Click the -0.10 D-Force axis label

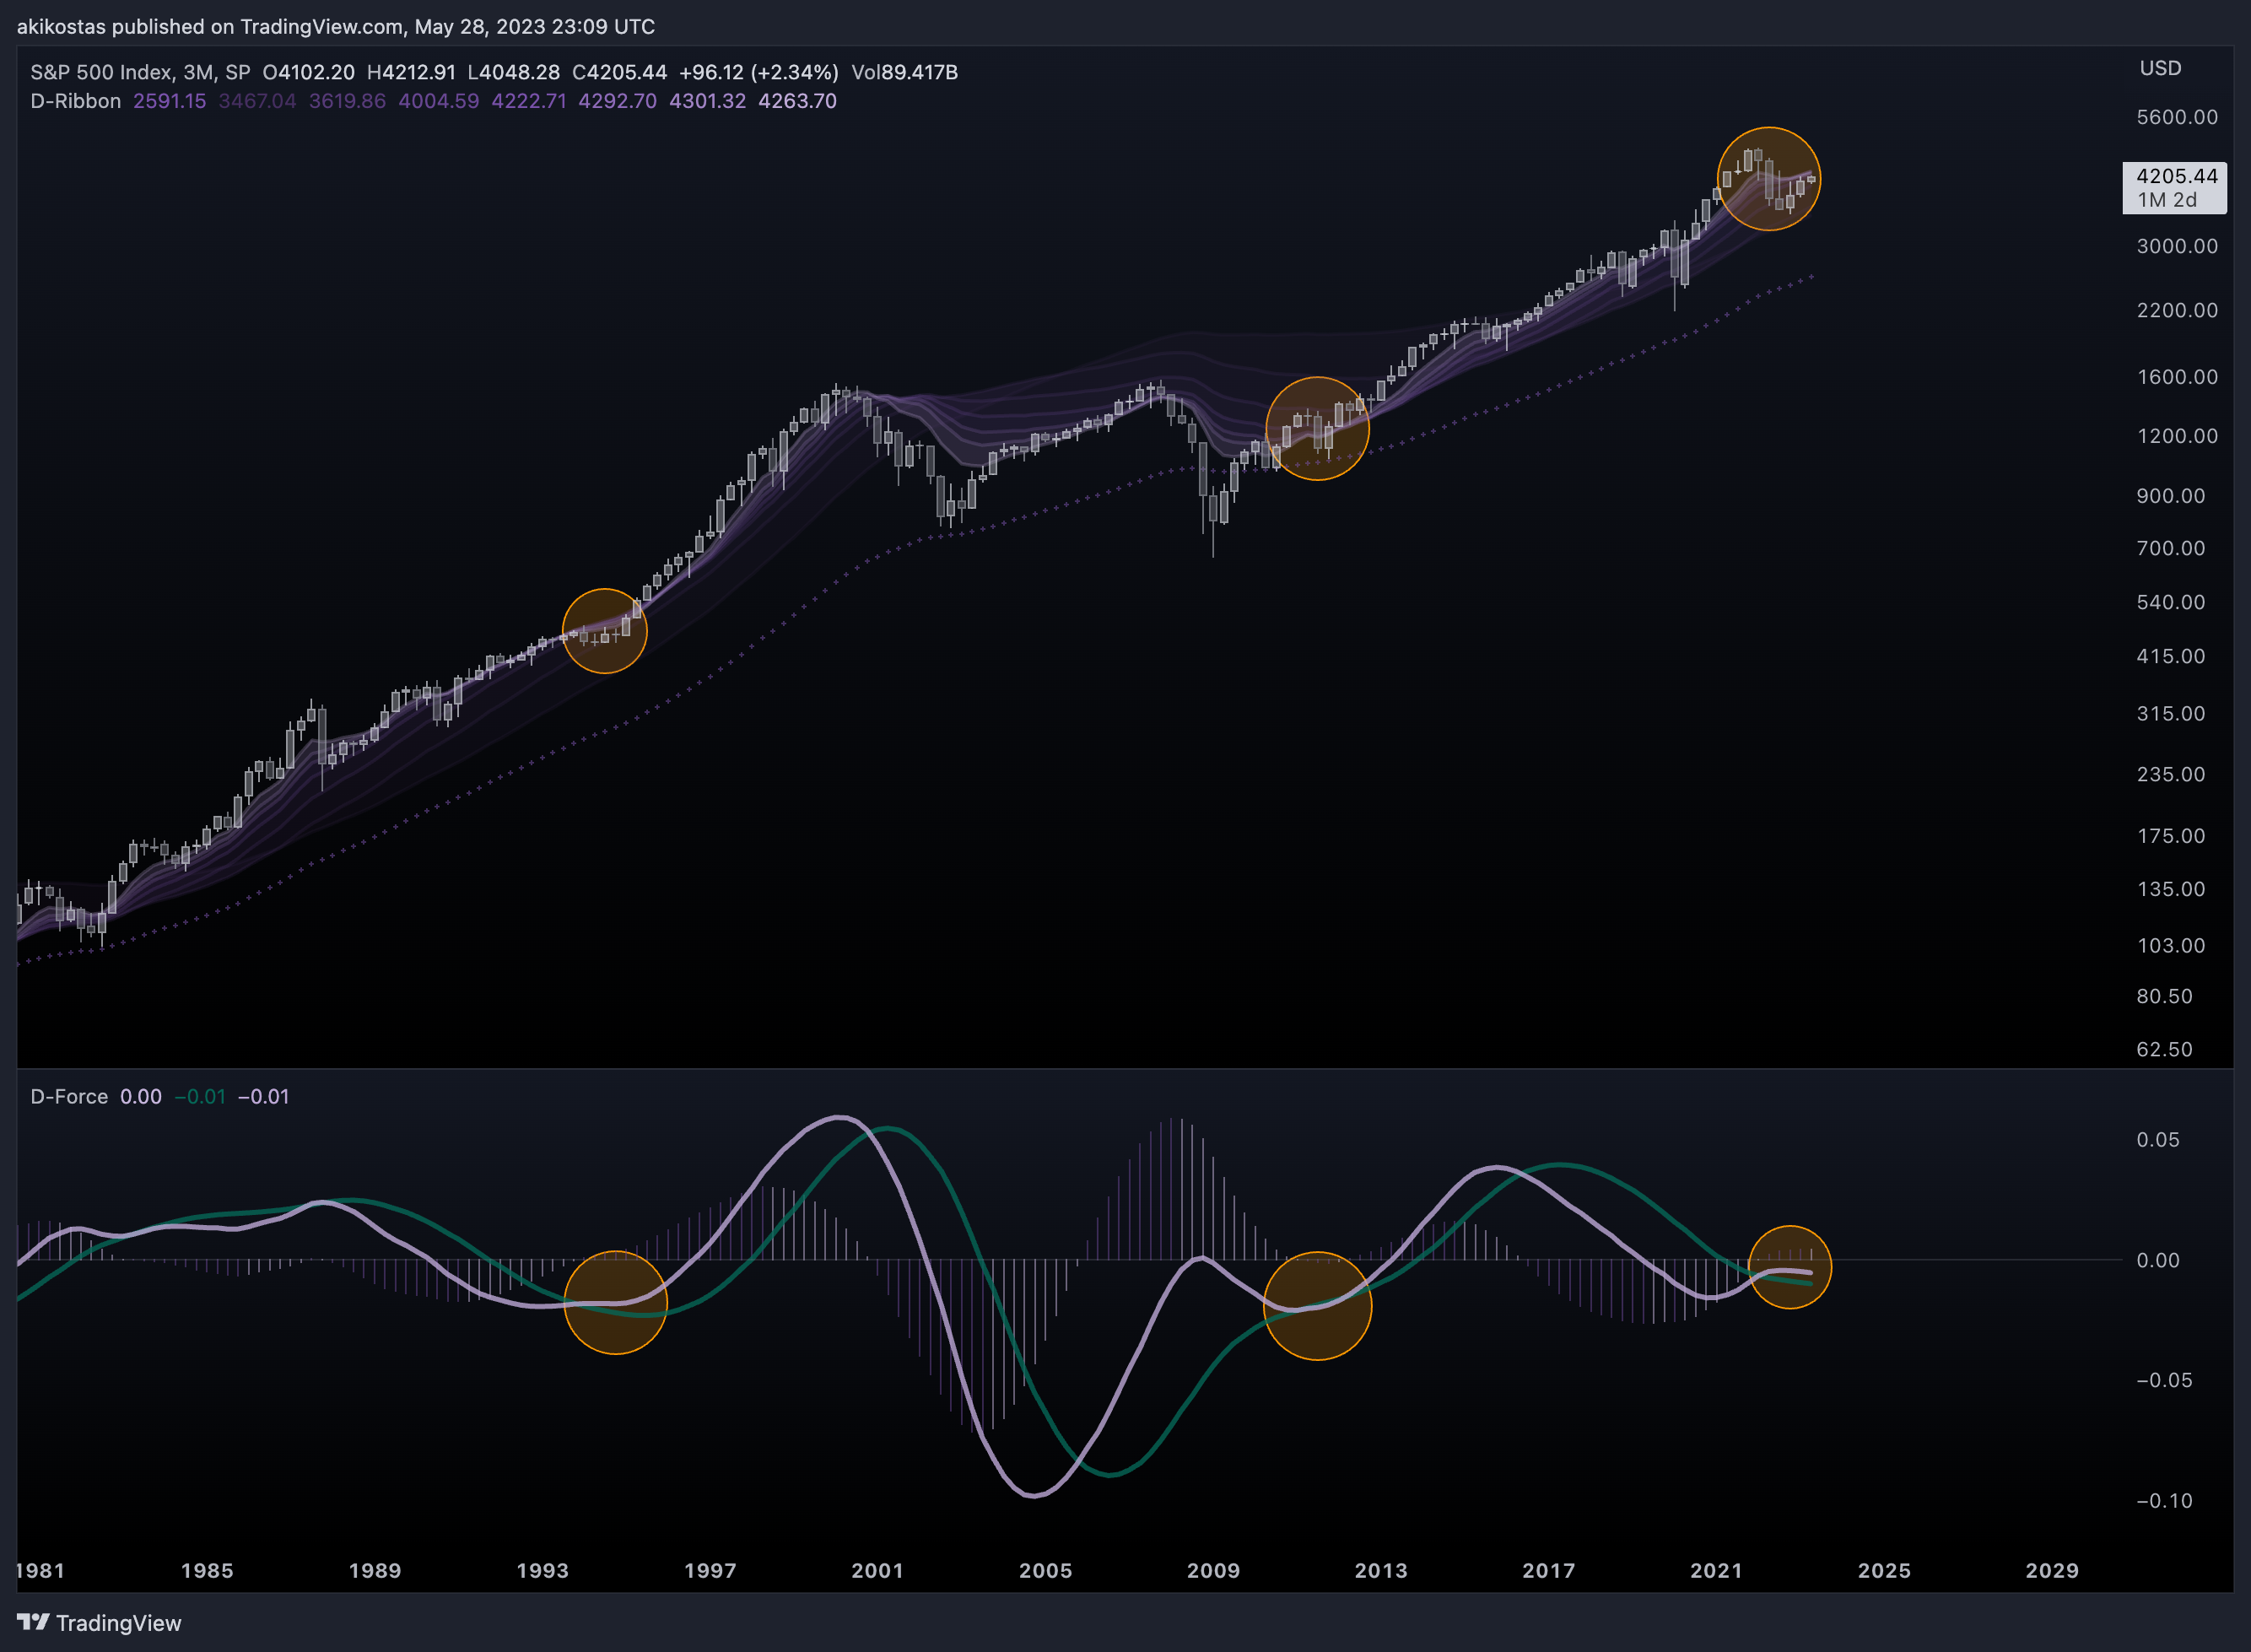point(2164,1500)
